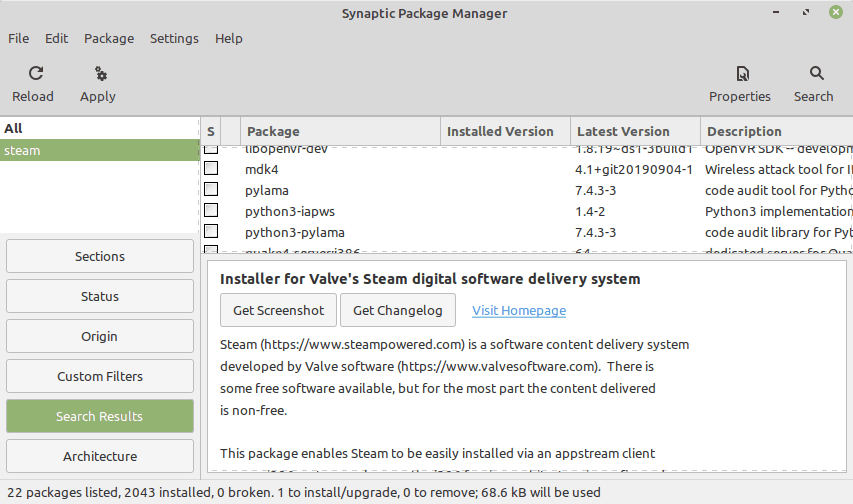Click Get Screenshot button
853x504 pixels.
(x=279, y=310)
